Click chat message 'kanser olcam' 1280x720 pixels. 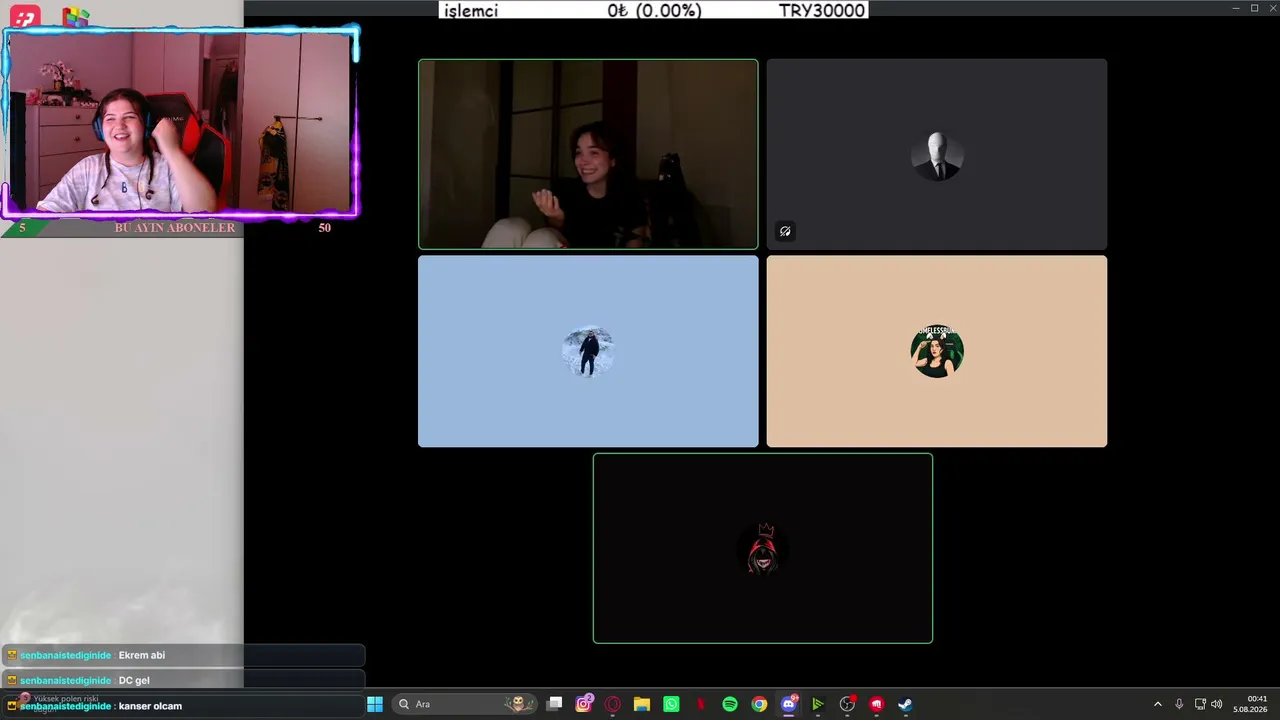(150, 706)
